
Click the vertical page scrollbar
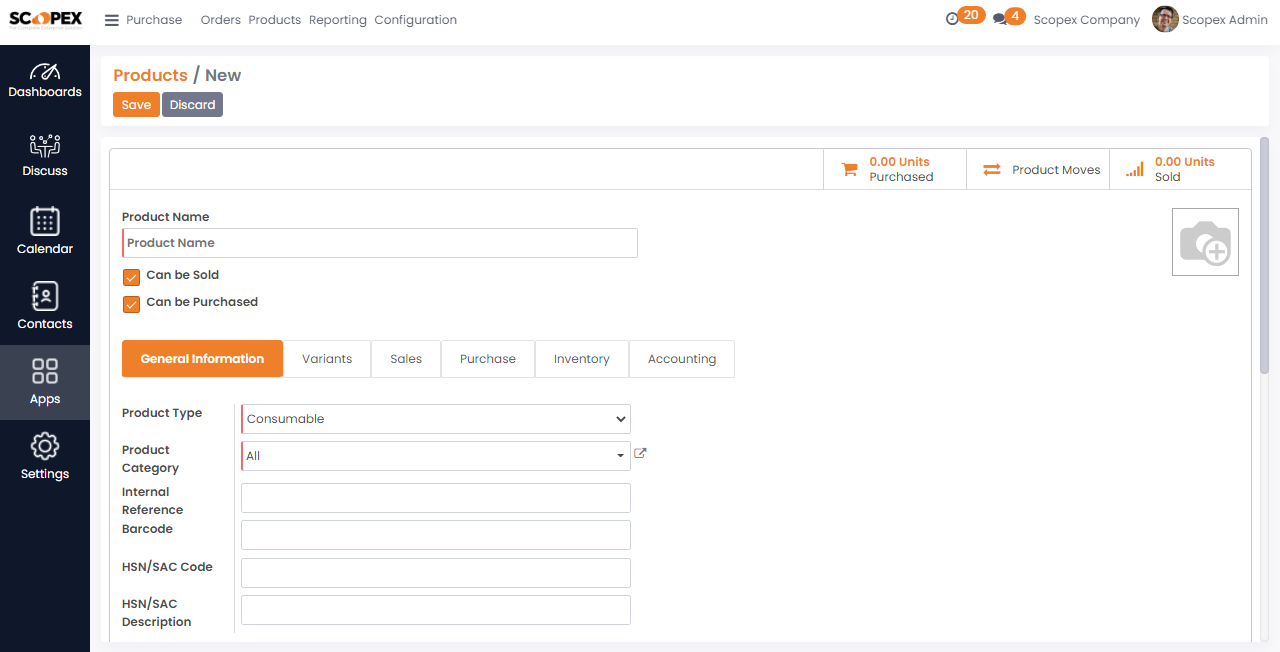(x=1264, y=256)
